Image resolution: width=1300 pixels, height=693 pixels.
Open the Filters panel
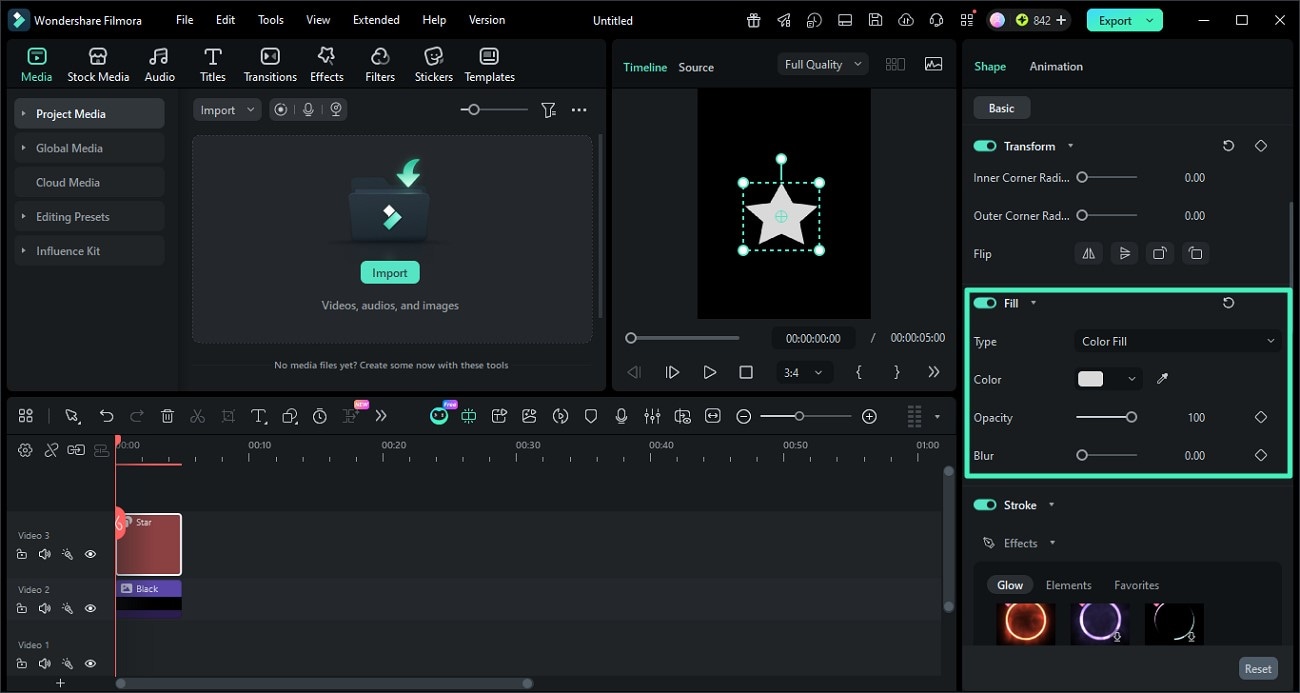point(379,63)
